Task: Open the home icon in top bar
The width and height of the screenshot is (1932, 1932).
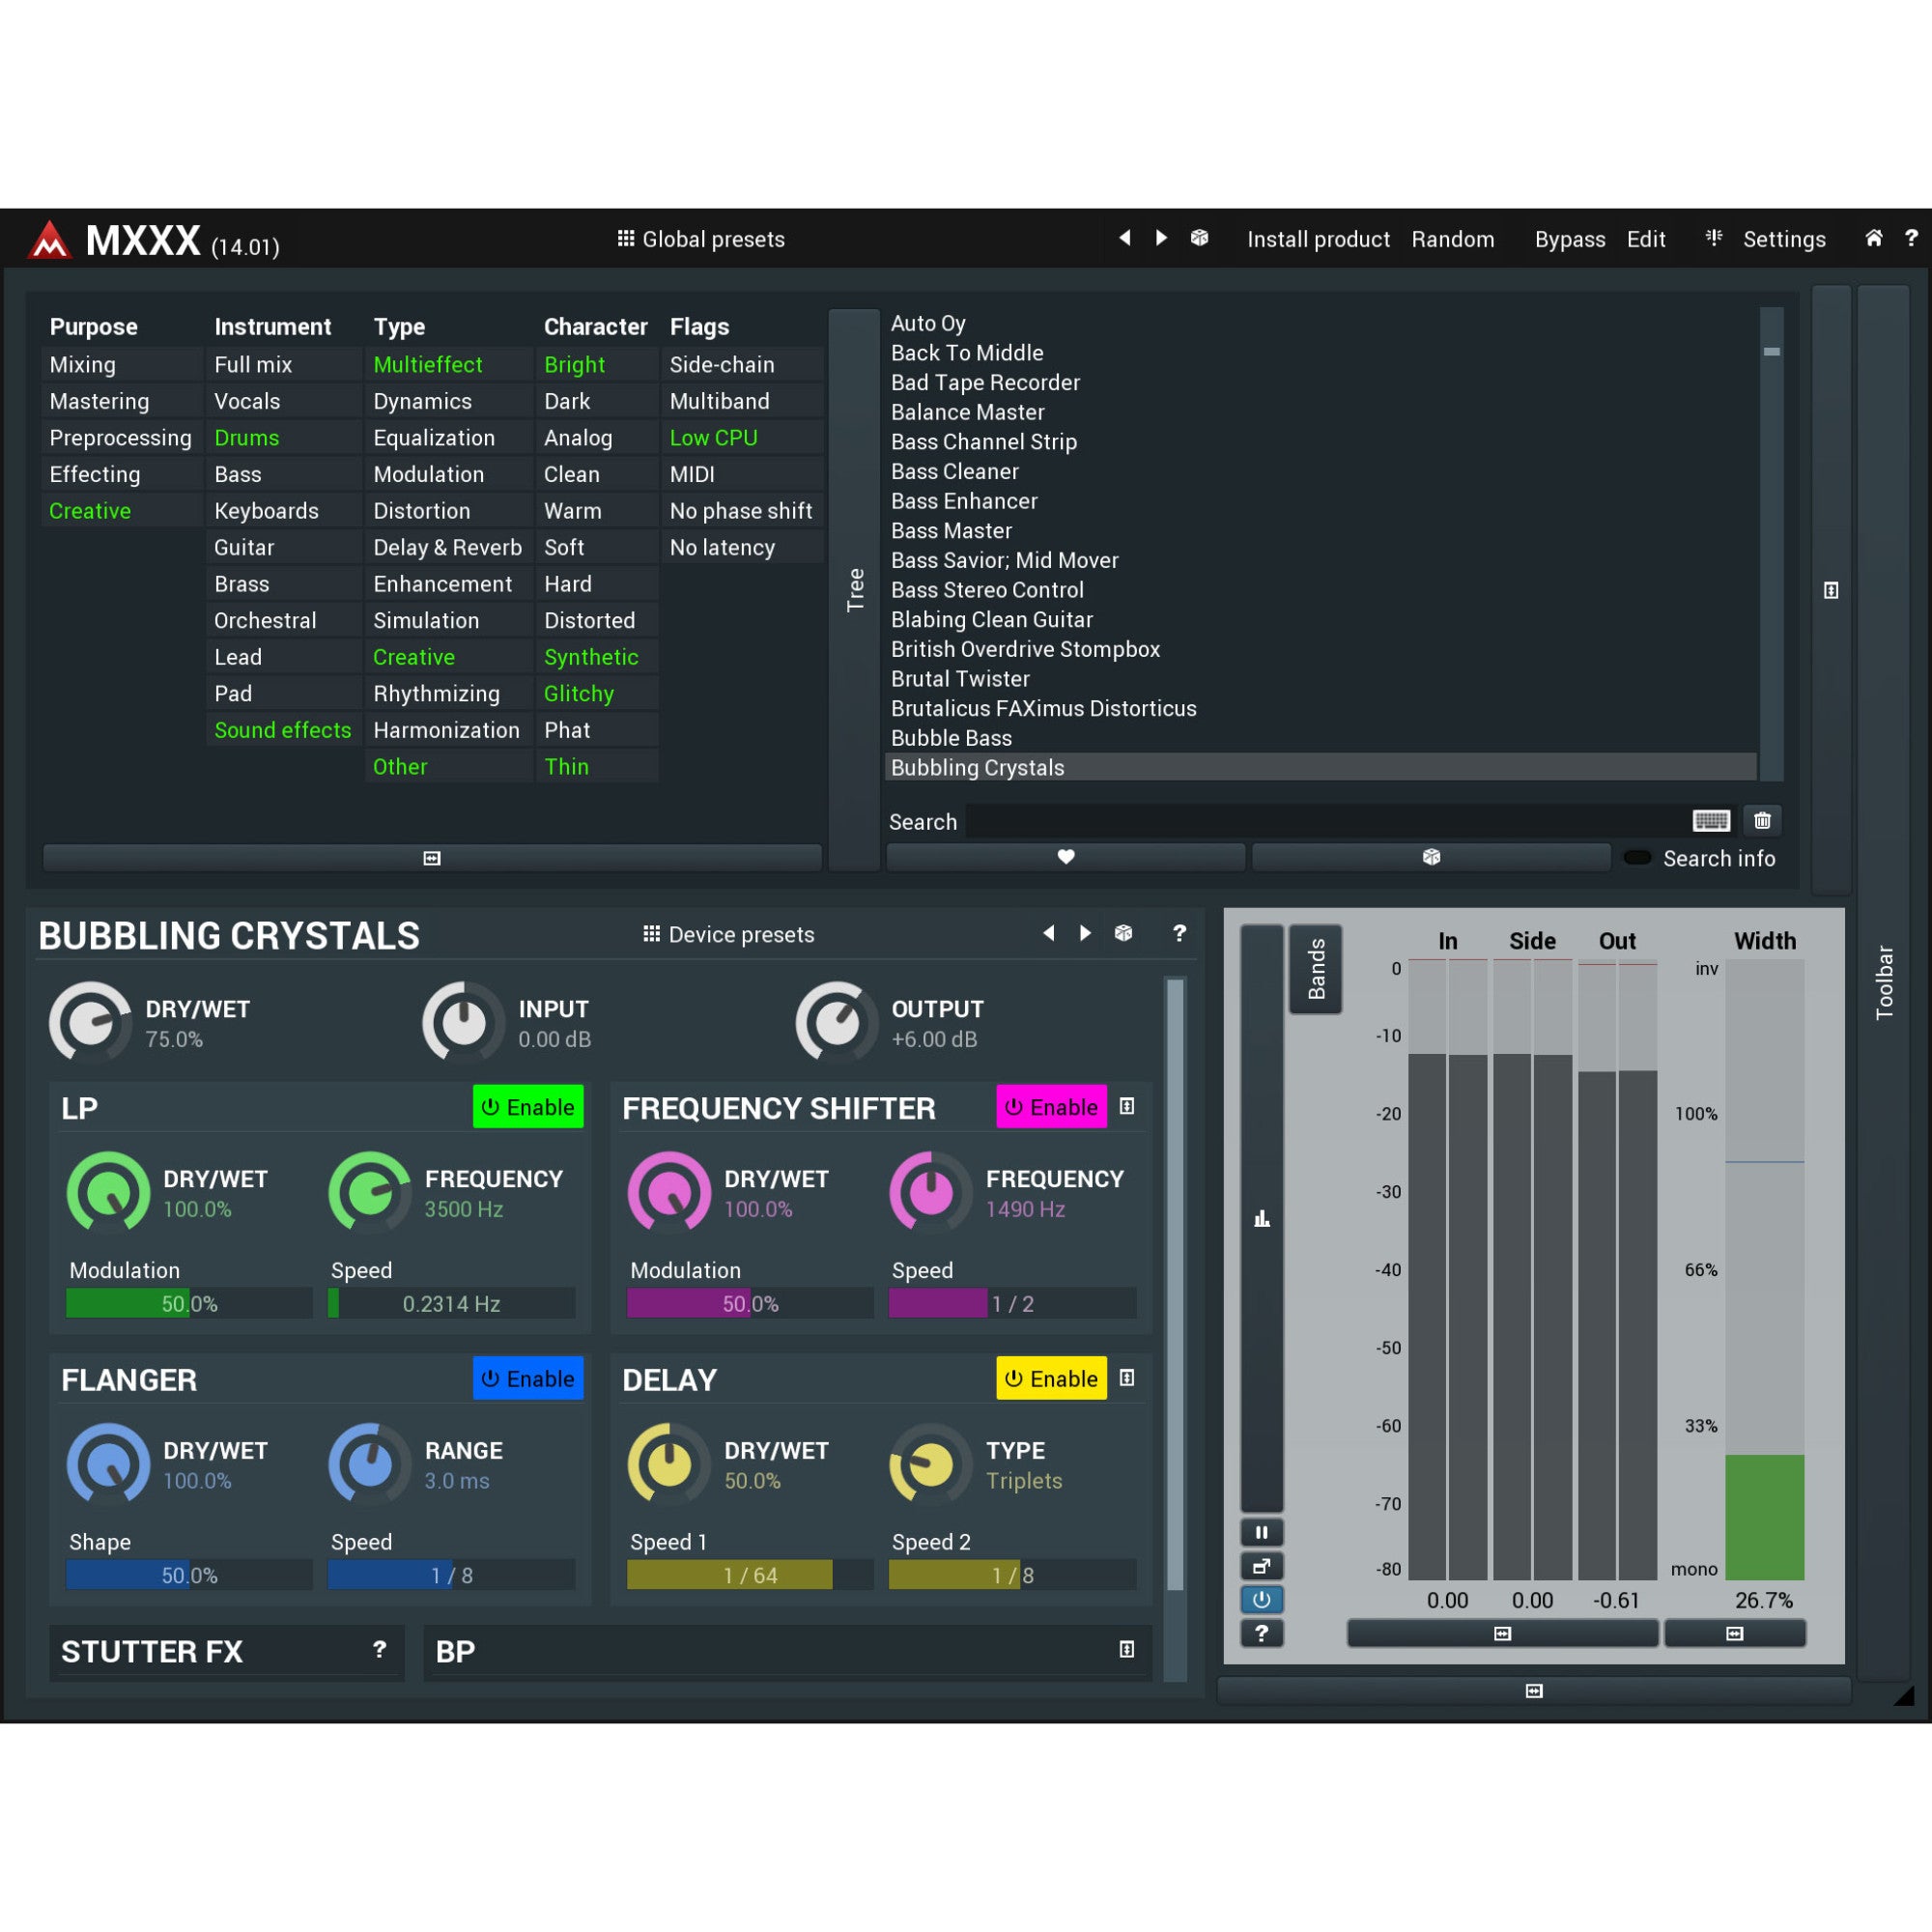Action: click(x=1874, y=238)
